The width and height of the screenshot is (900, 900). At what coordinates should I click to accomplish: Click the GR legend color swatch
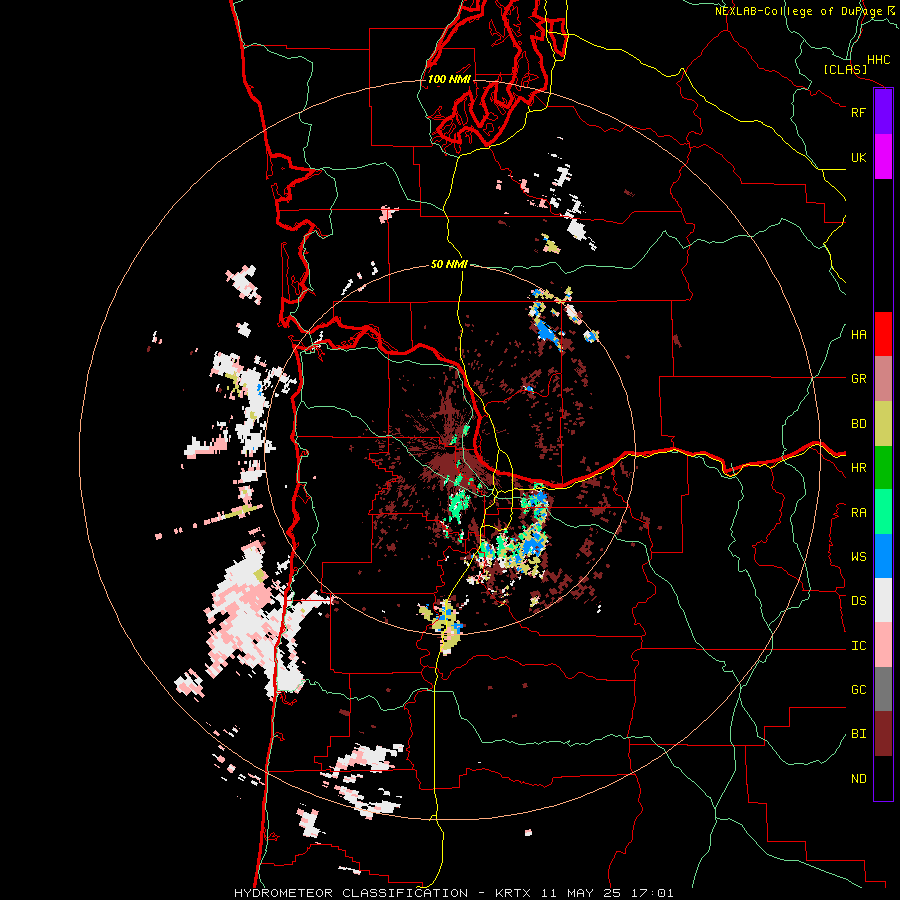pyautogui.click(x=883, y=379)
